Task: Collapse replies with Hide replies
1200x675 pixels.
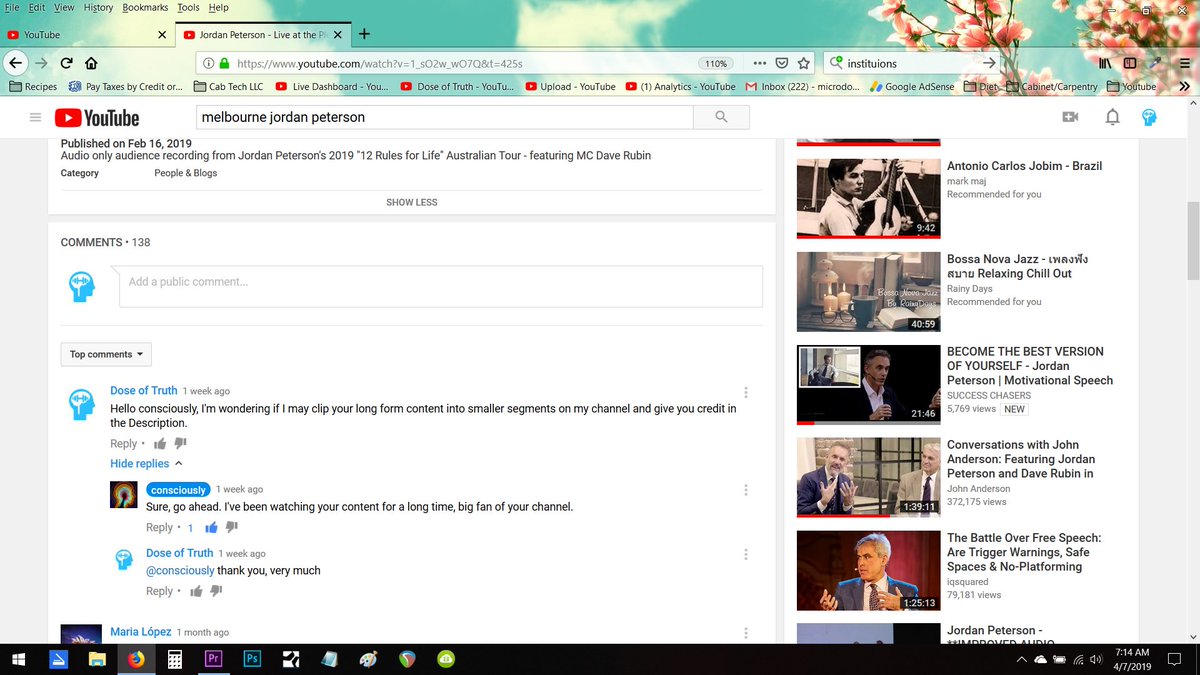Action: point(147,464)
